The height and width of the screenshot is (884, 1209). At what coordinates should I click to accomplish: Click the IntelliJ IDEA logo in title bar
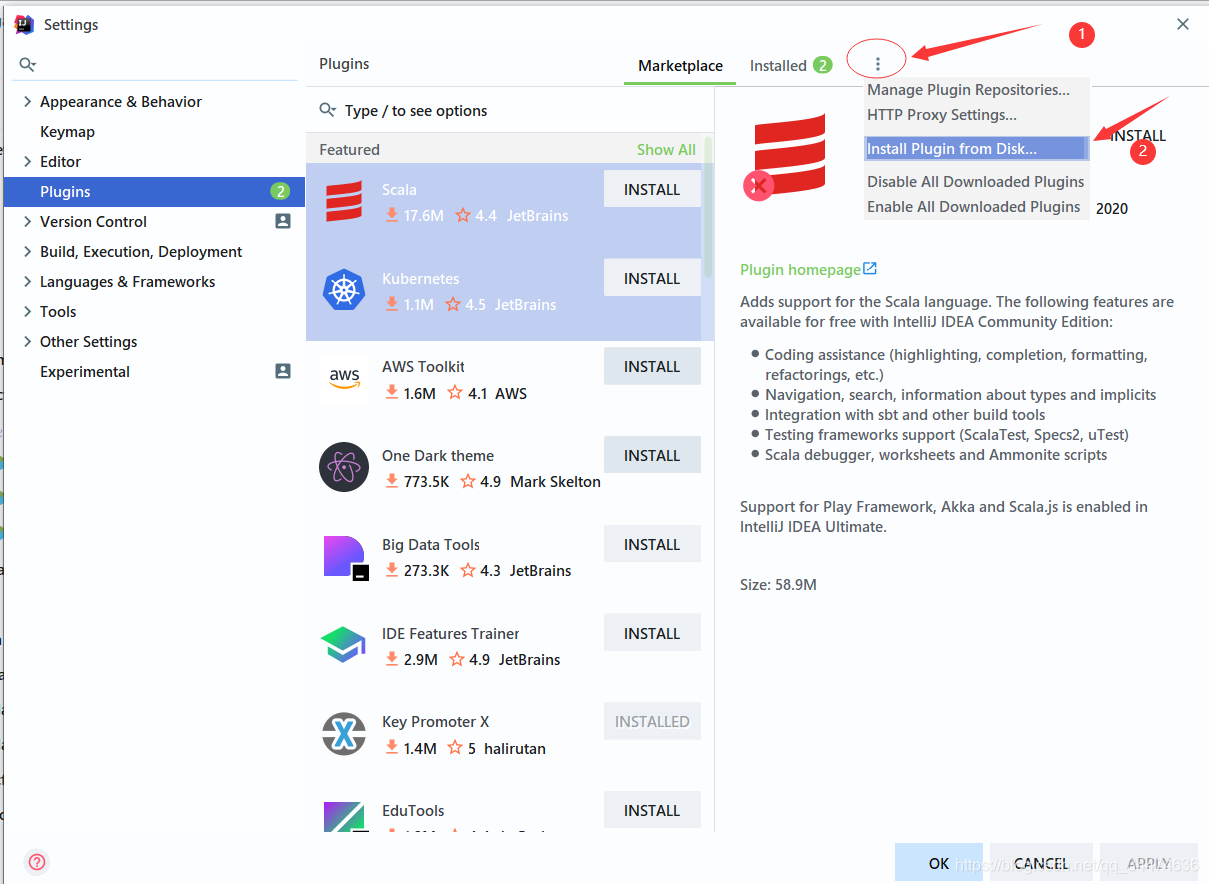coord(24,24)
